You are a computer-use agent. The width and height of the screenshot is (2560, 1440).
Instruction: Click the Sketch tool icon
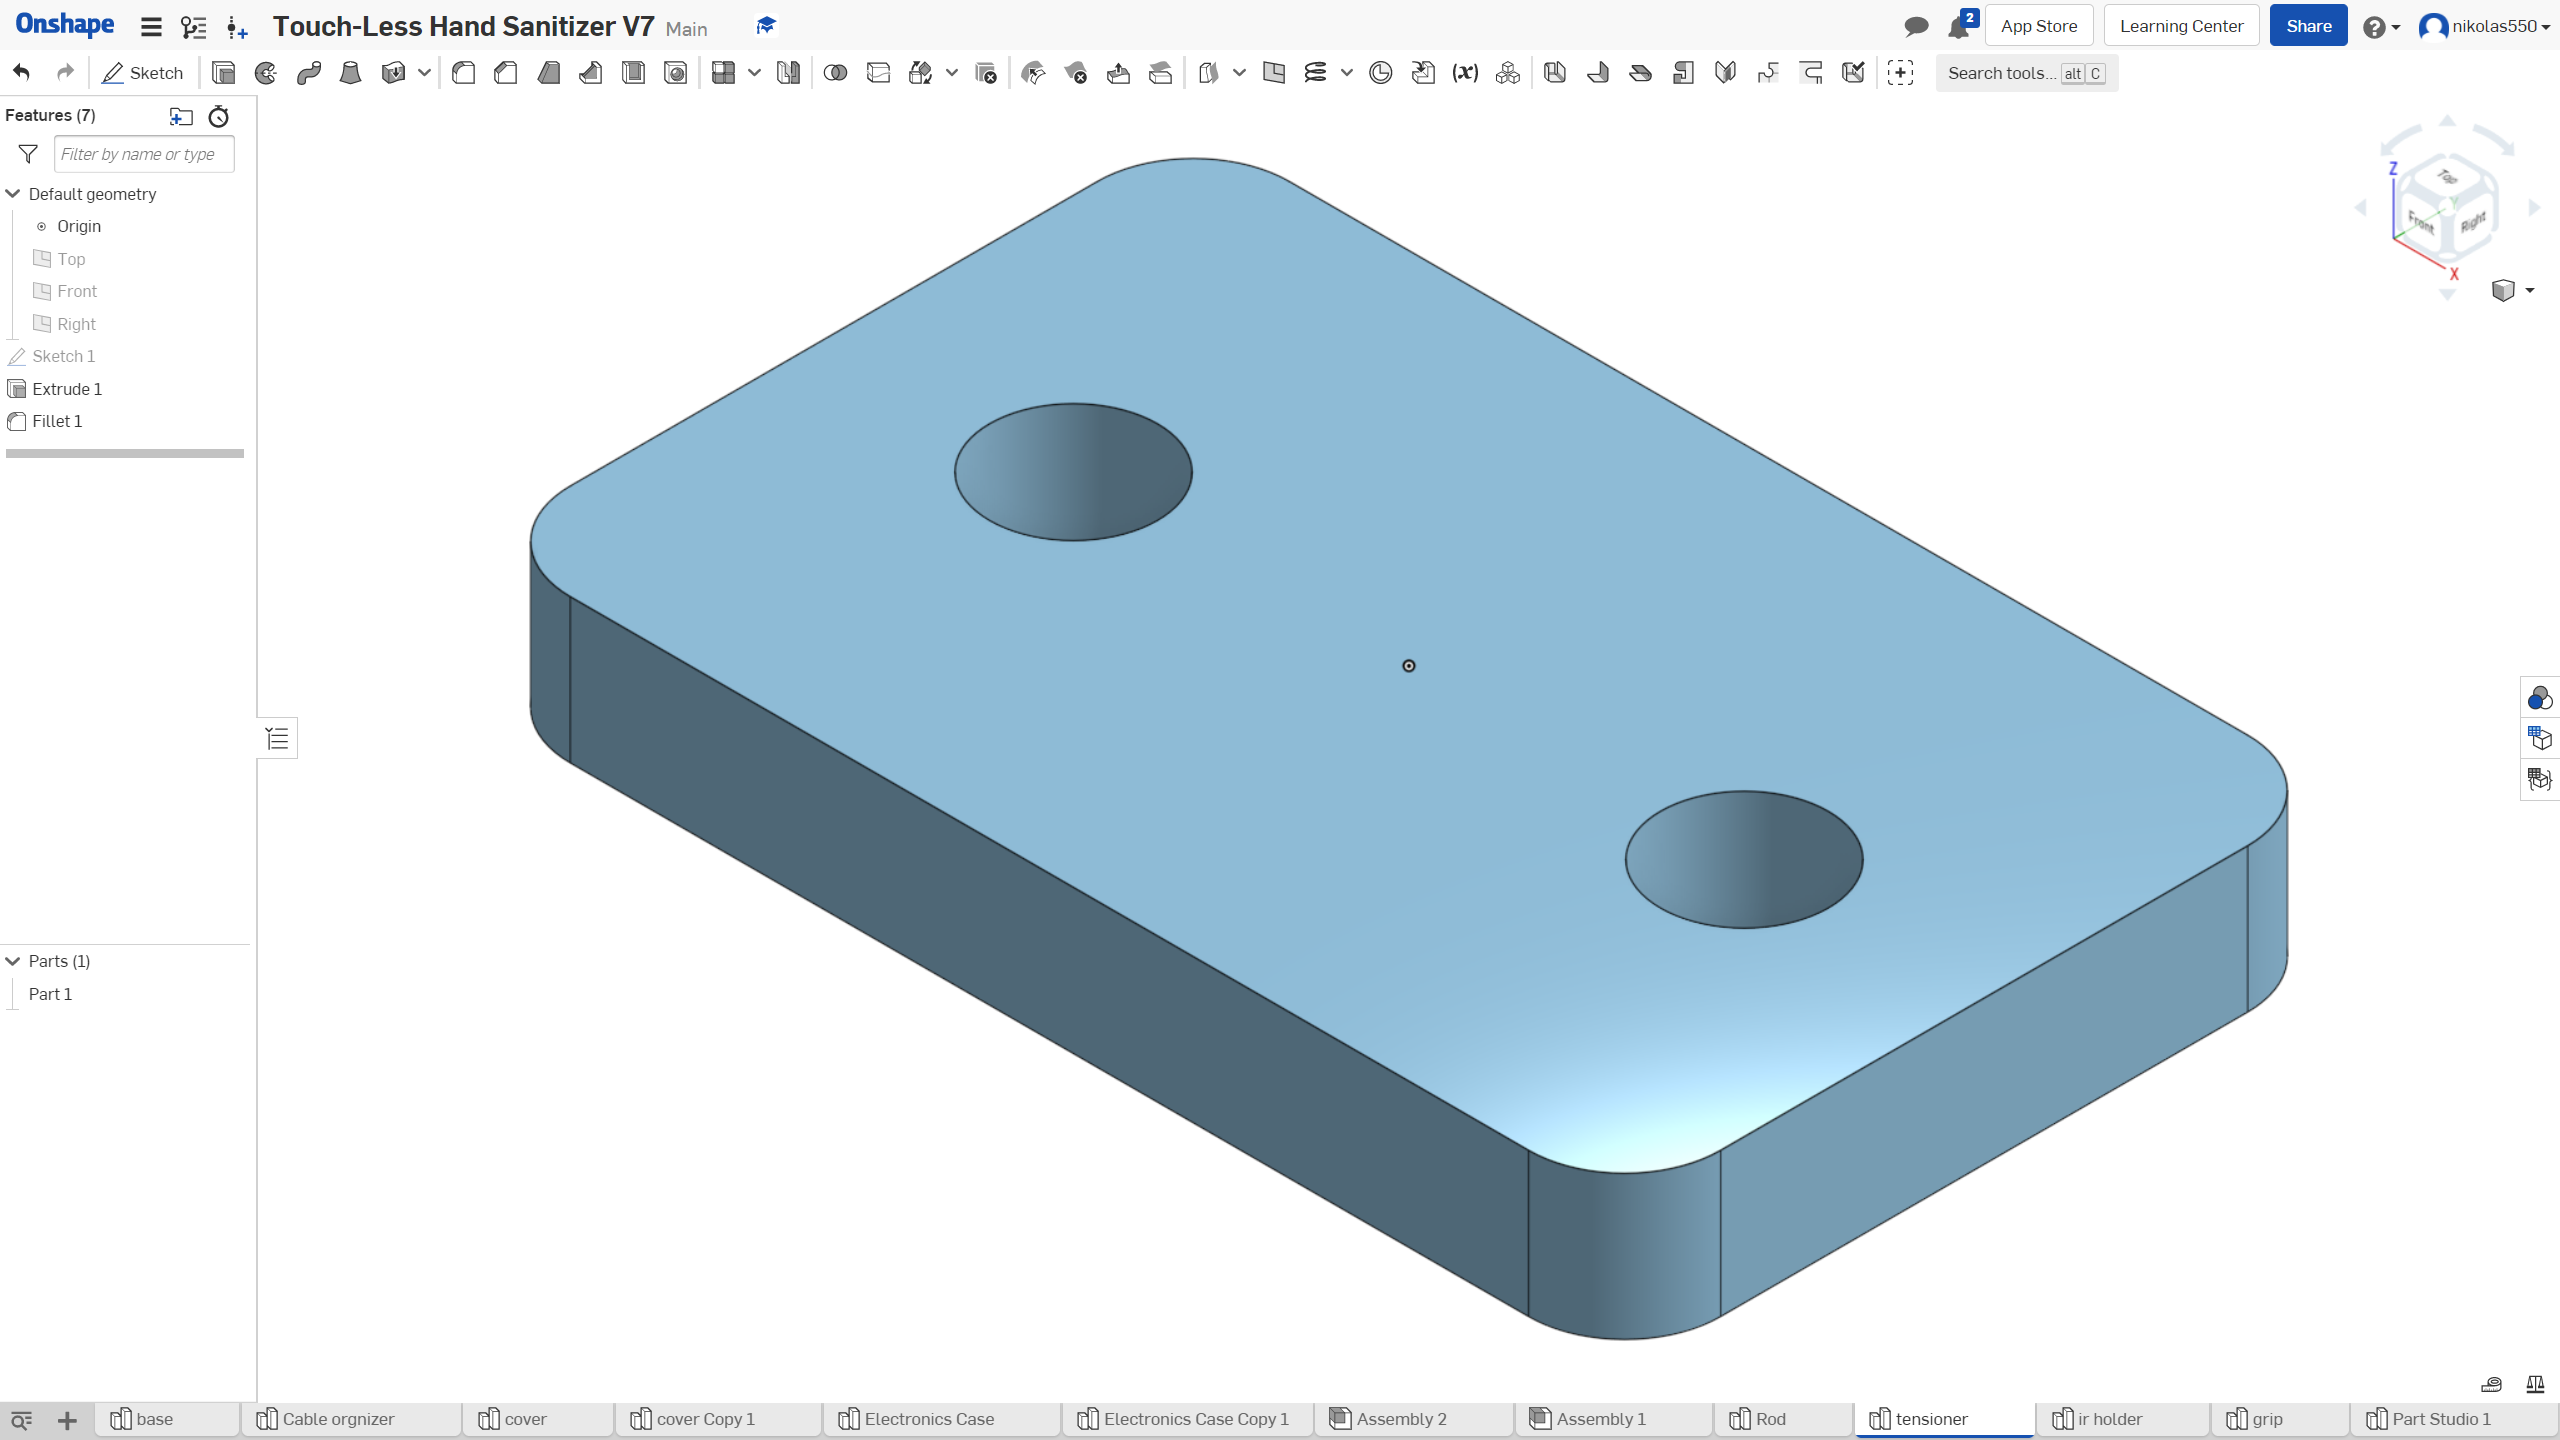[x=141, y=72]
